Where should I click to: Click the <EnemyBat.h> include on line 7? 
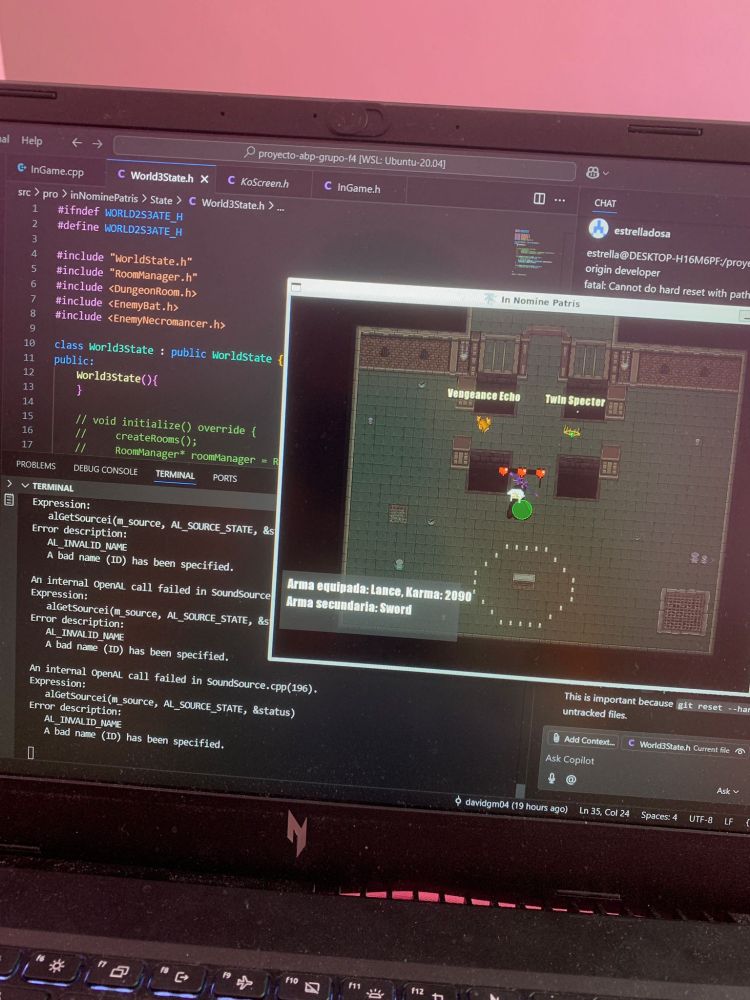point(143,305)
